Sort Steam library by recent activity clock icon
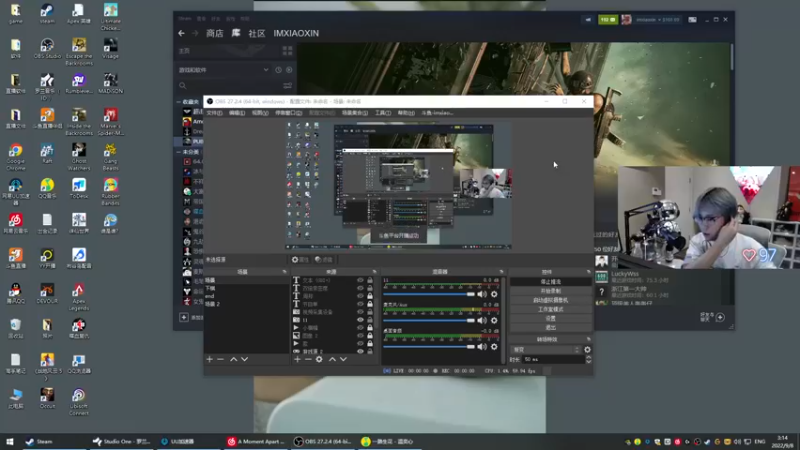Image resolution: width=800 pixels, height=450 pixels. click(278, 70)
